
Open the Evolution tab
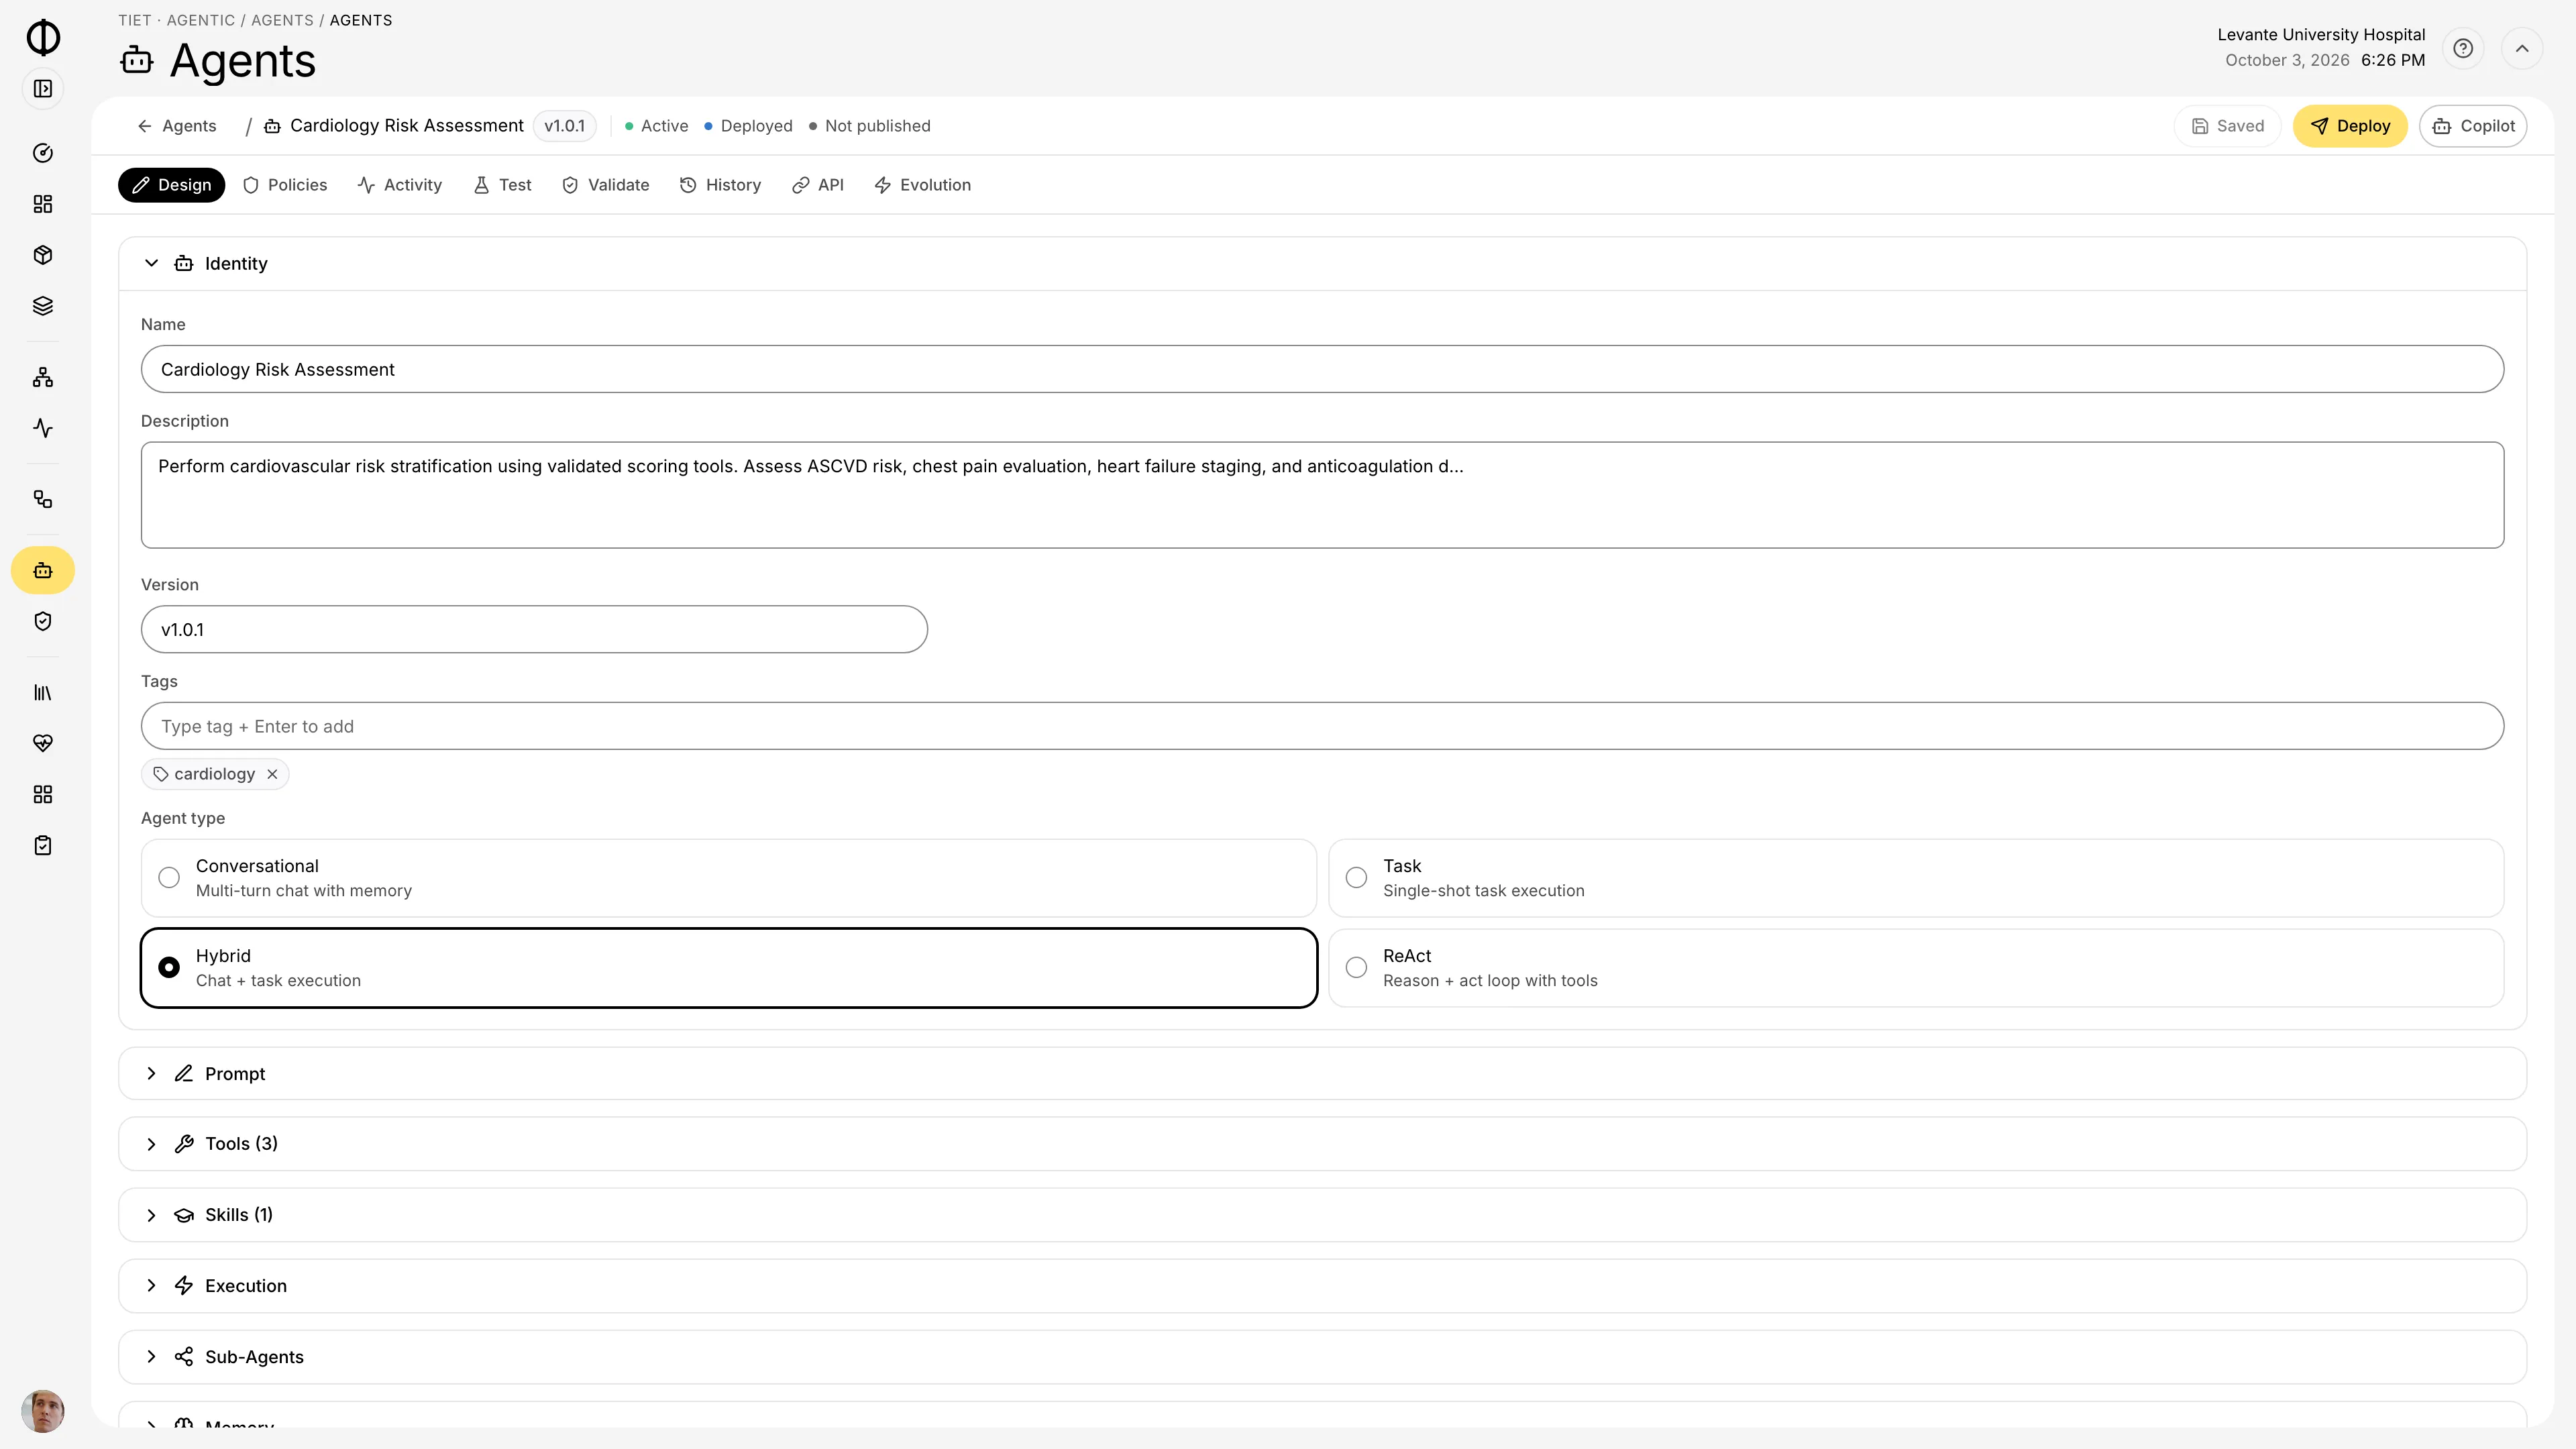pos(923,185)
